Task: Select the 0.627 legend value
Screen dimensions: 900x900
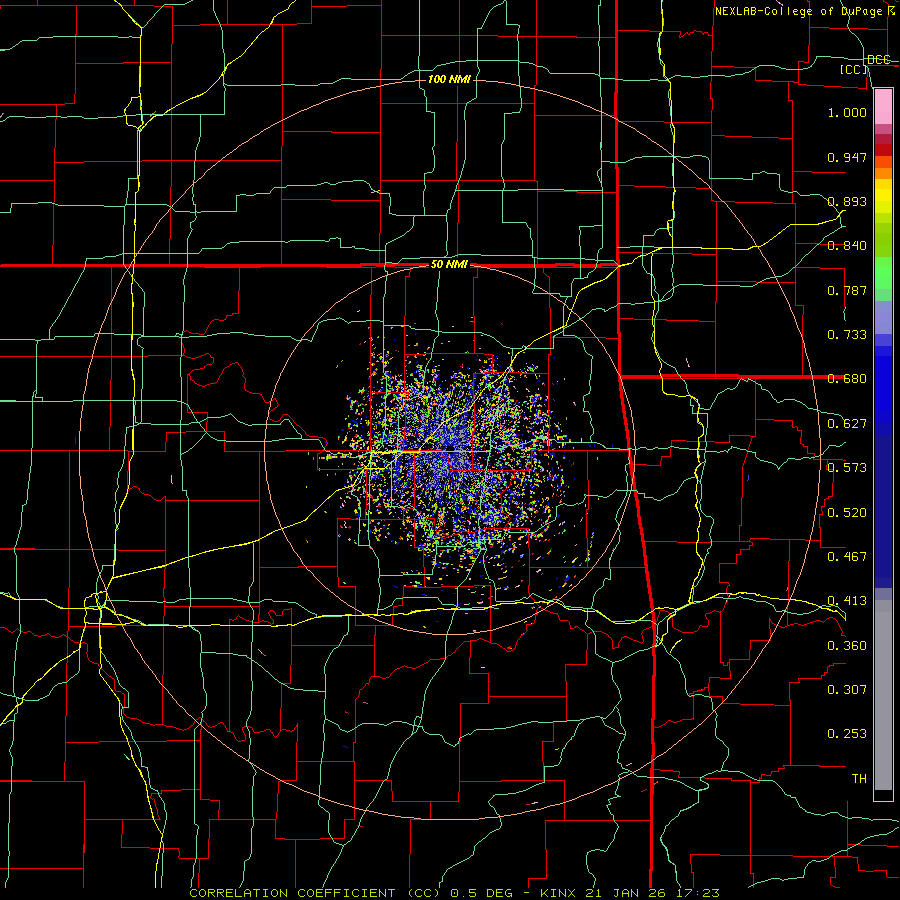Action: pyautogui.click(x=847, y=424)
